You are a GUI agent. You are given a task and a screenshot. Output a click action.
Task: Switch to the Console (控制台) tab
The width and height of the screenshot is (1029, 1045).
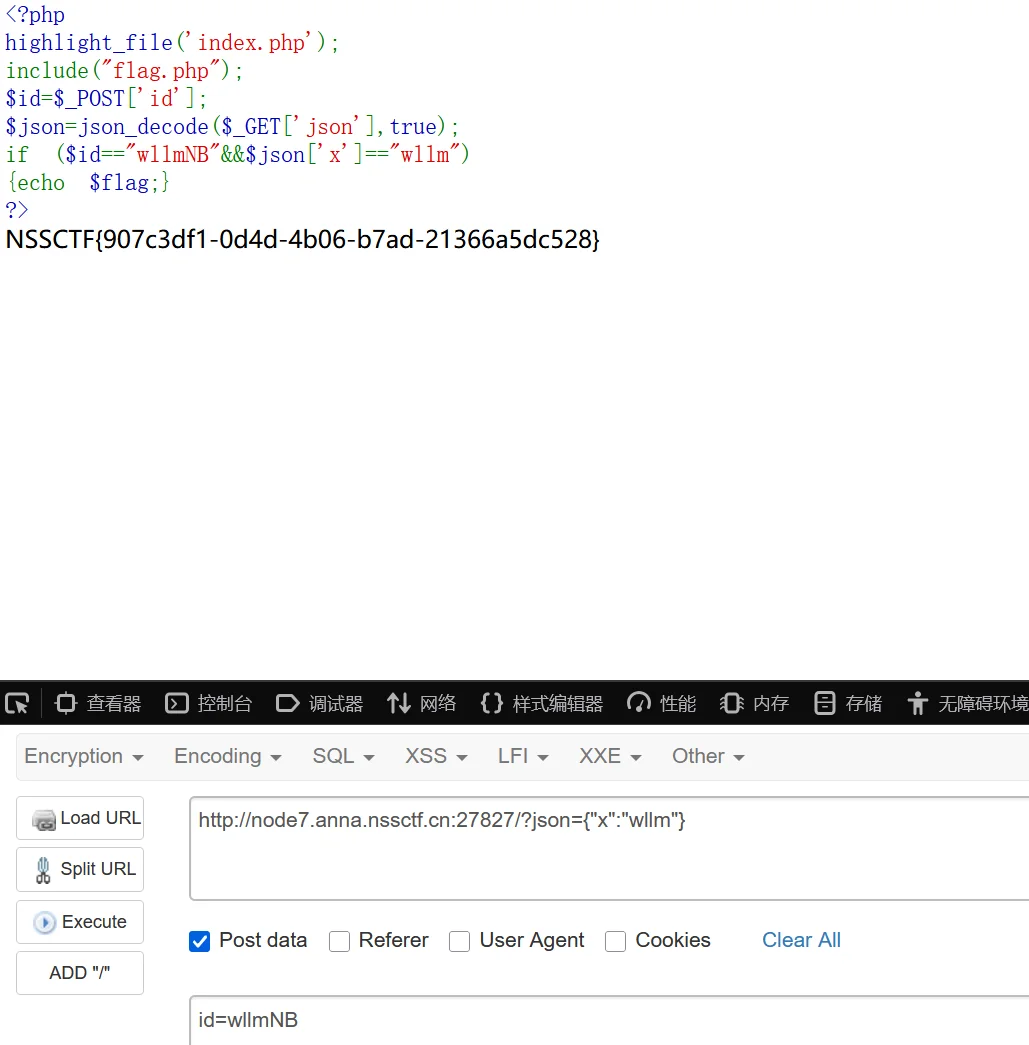click(208, 703)
